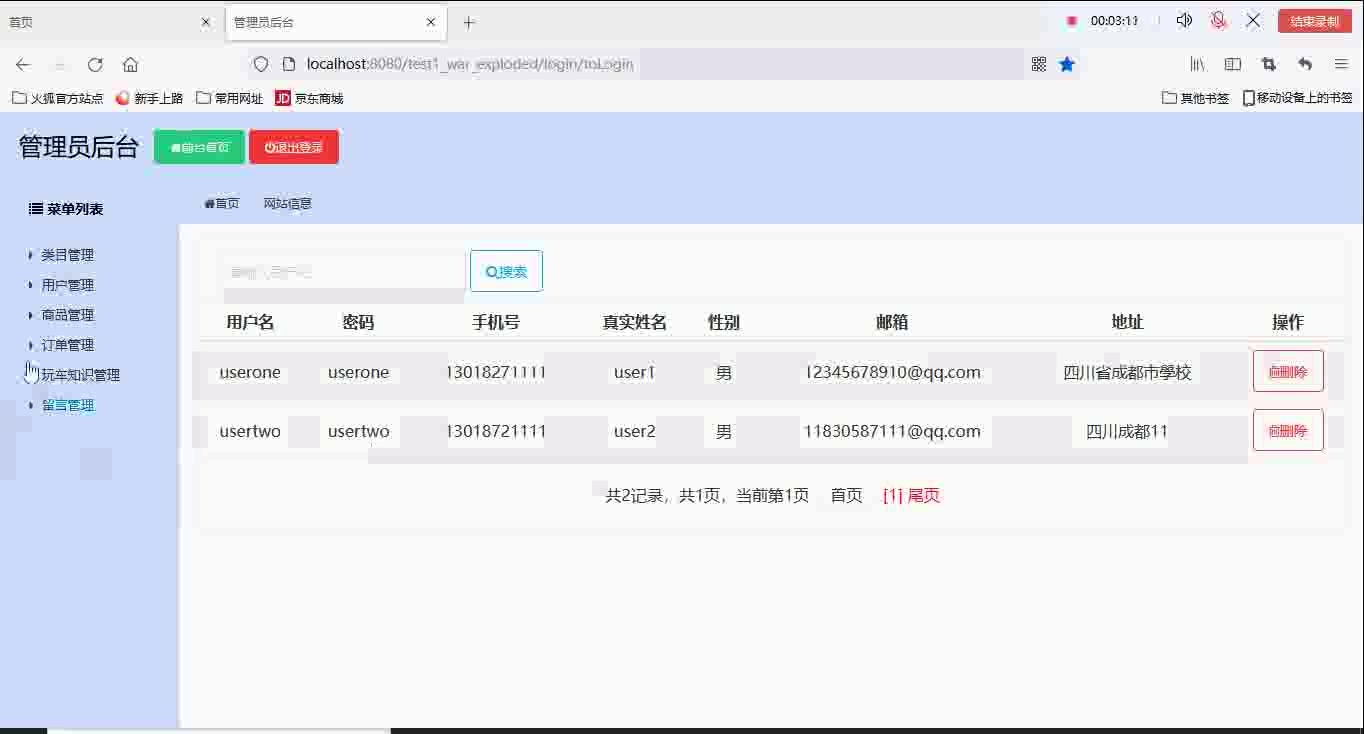Click the red 退出登录 button
Image resolution: width=1364 pixels, height=734 pixels.
pyautogui.click(x=294, y=147)
